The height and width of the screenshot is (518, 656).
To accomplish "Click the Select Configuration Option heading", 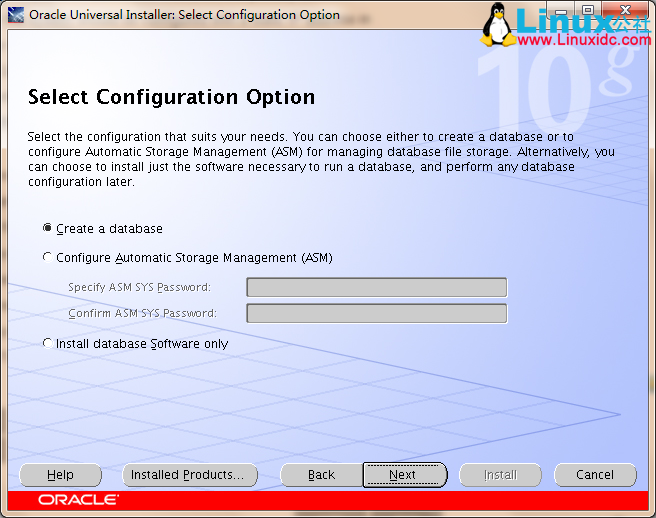I will point(171,97).
